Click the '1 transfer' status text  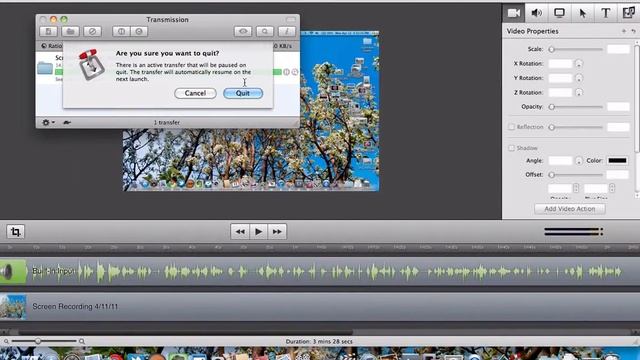[x=167, y=122]
